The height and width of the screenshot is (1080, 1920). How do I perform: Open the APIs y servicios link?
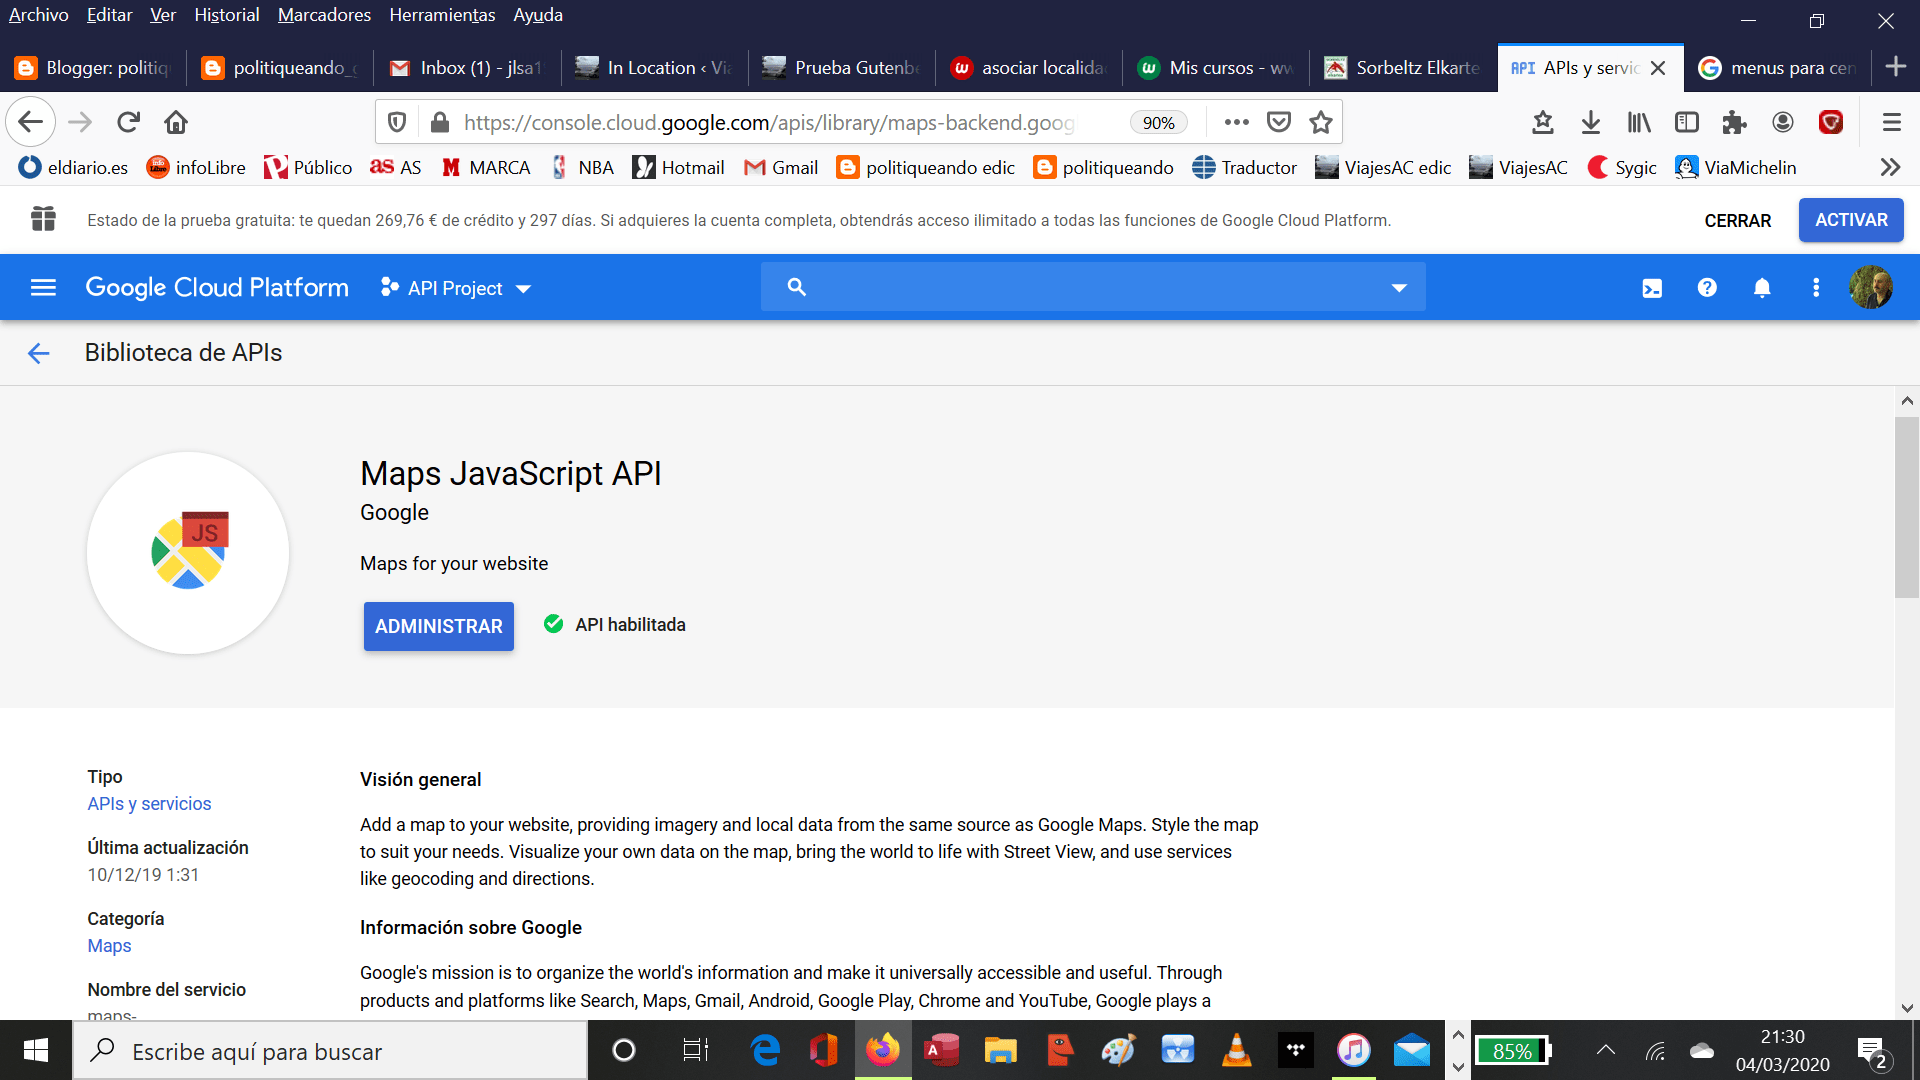click(149, 804)
